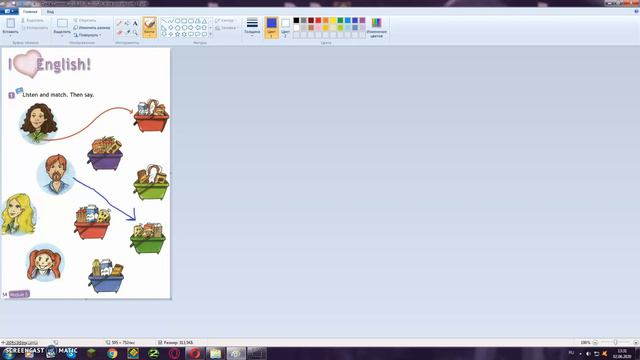Pick the white color swatch
The width and height of the screenshot is (640, 360).
[296, 28]
